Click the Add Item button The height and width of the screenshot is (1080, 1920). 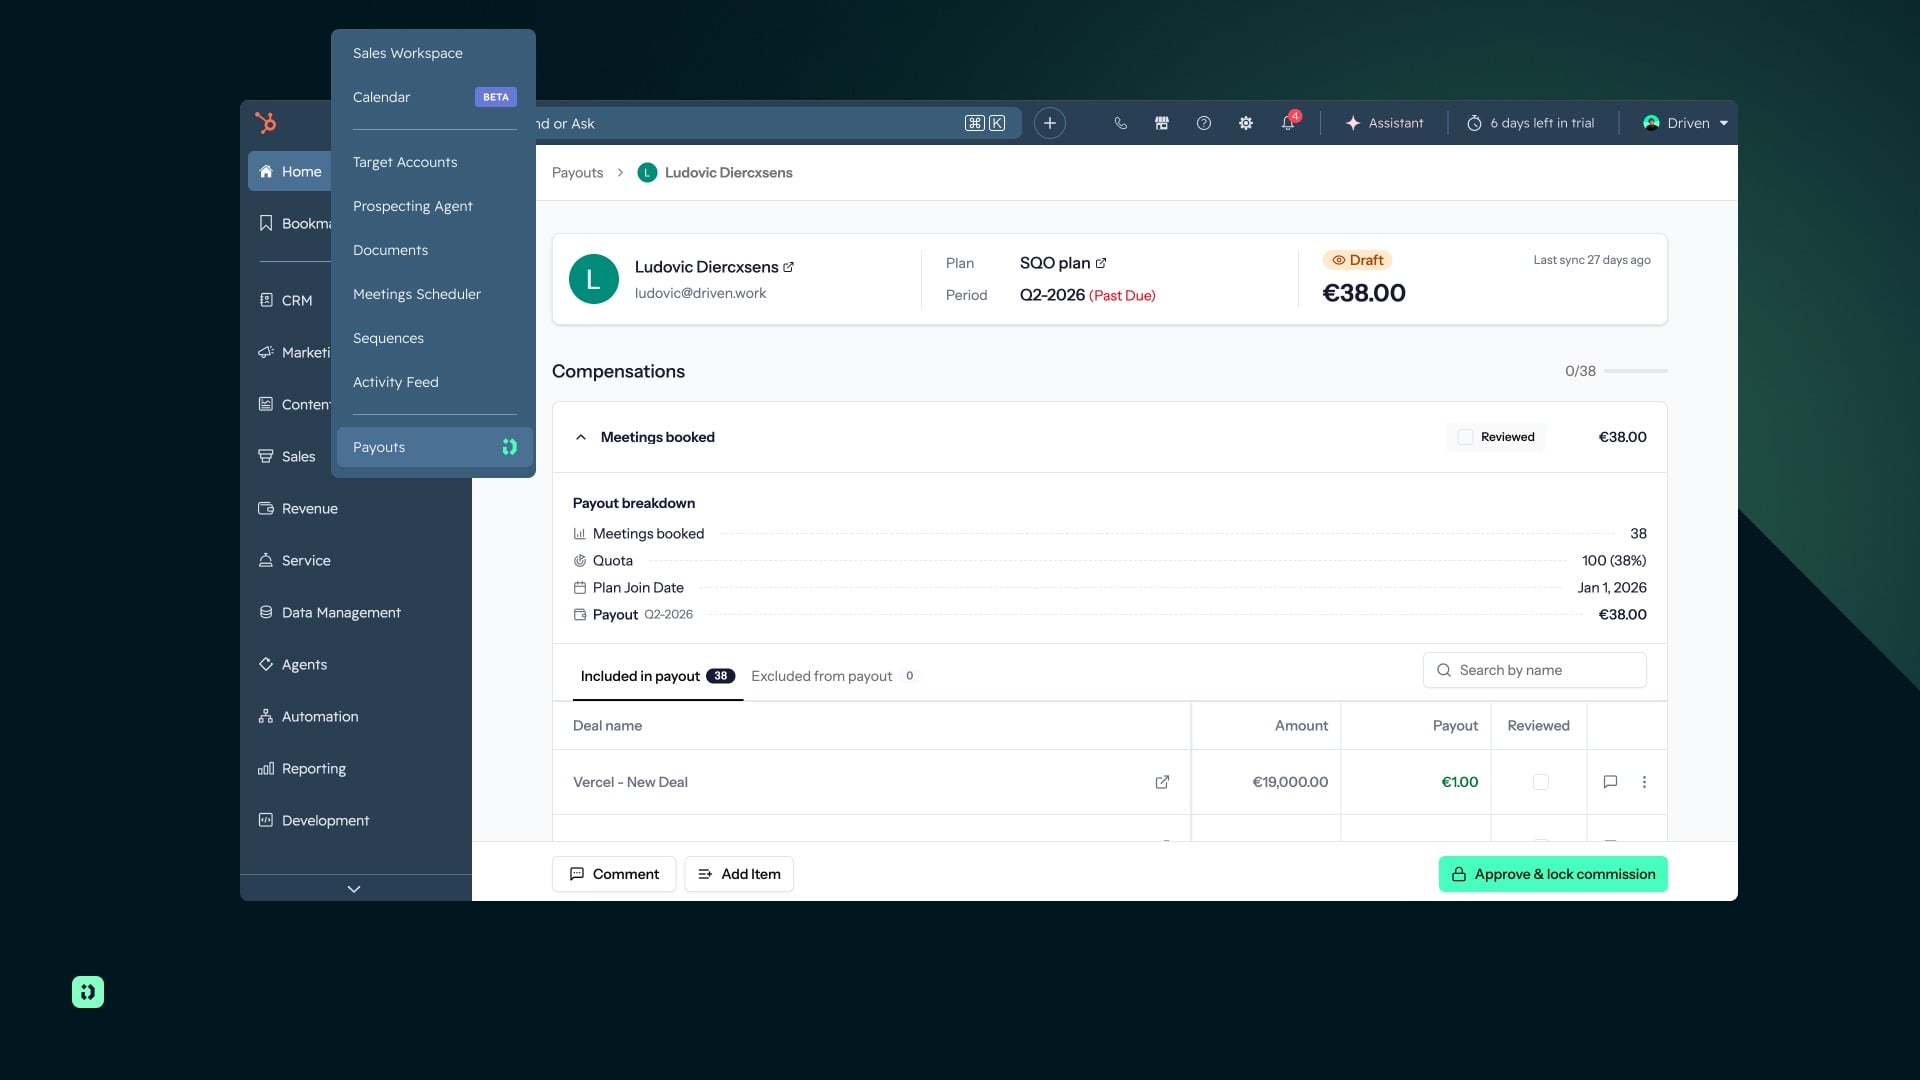click(739, 874)
